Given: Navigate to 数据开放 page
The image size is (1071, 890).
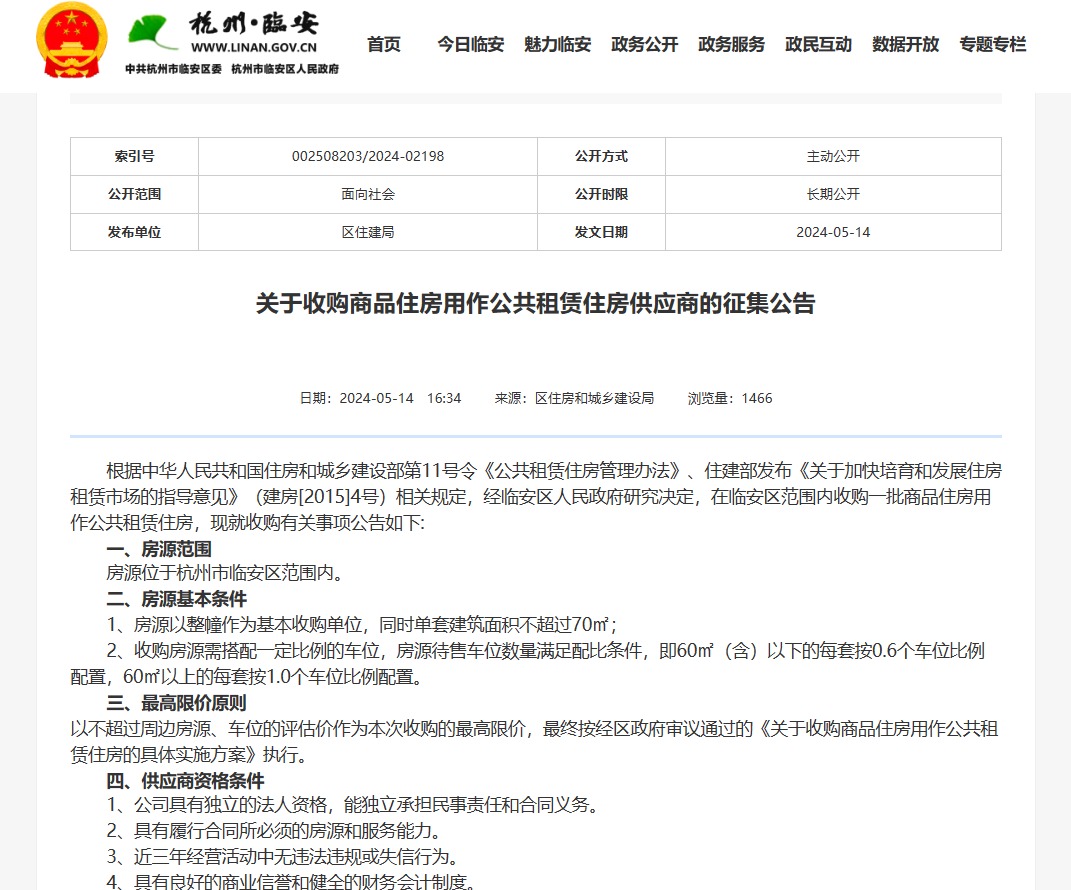Looking at the screenshot, I should [x=906, y=44].
